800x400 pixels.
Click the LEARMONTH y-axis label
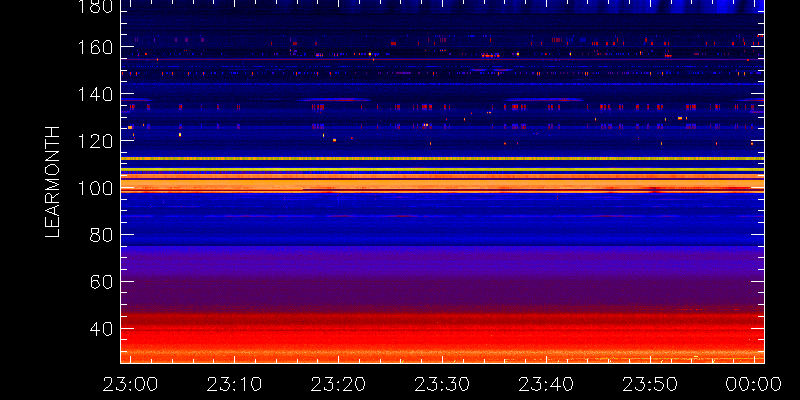tap(53, 182)
